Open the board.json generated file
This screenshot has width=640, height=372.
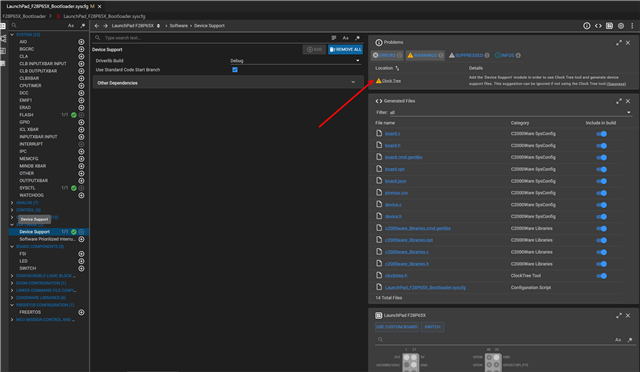[396, 181]
